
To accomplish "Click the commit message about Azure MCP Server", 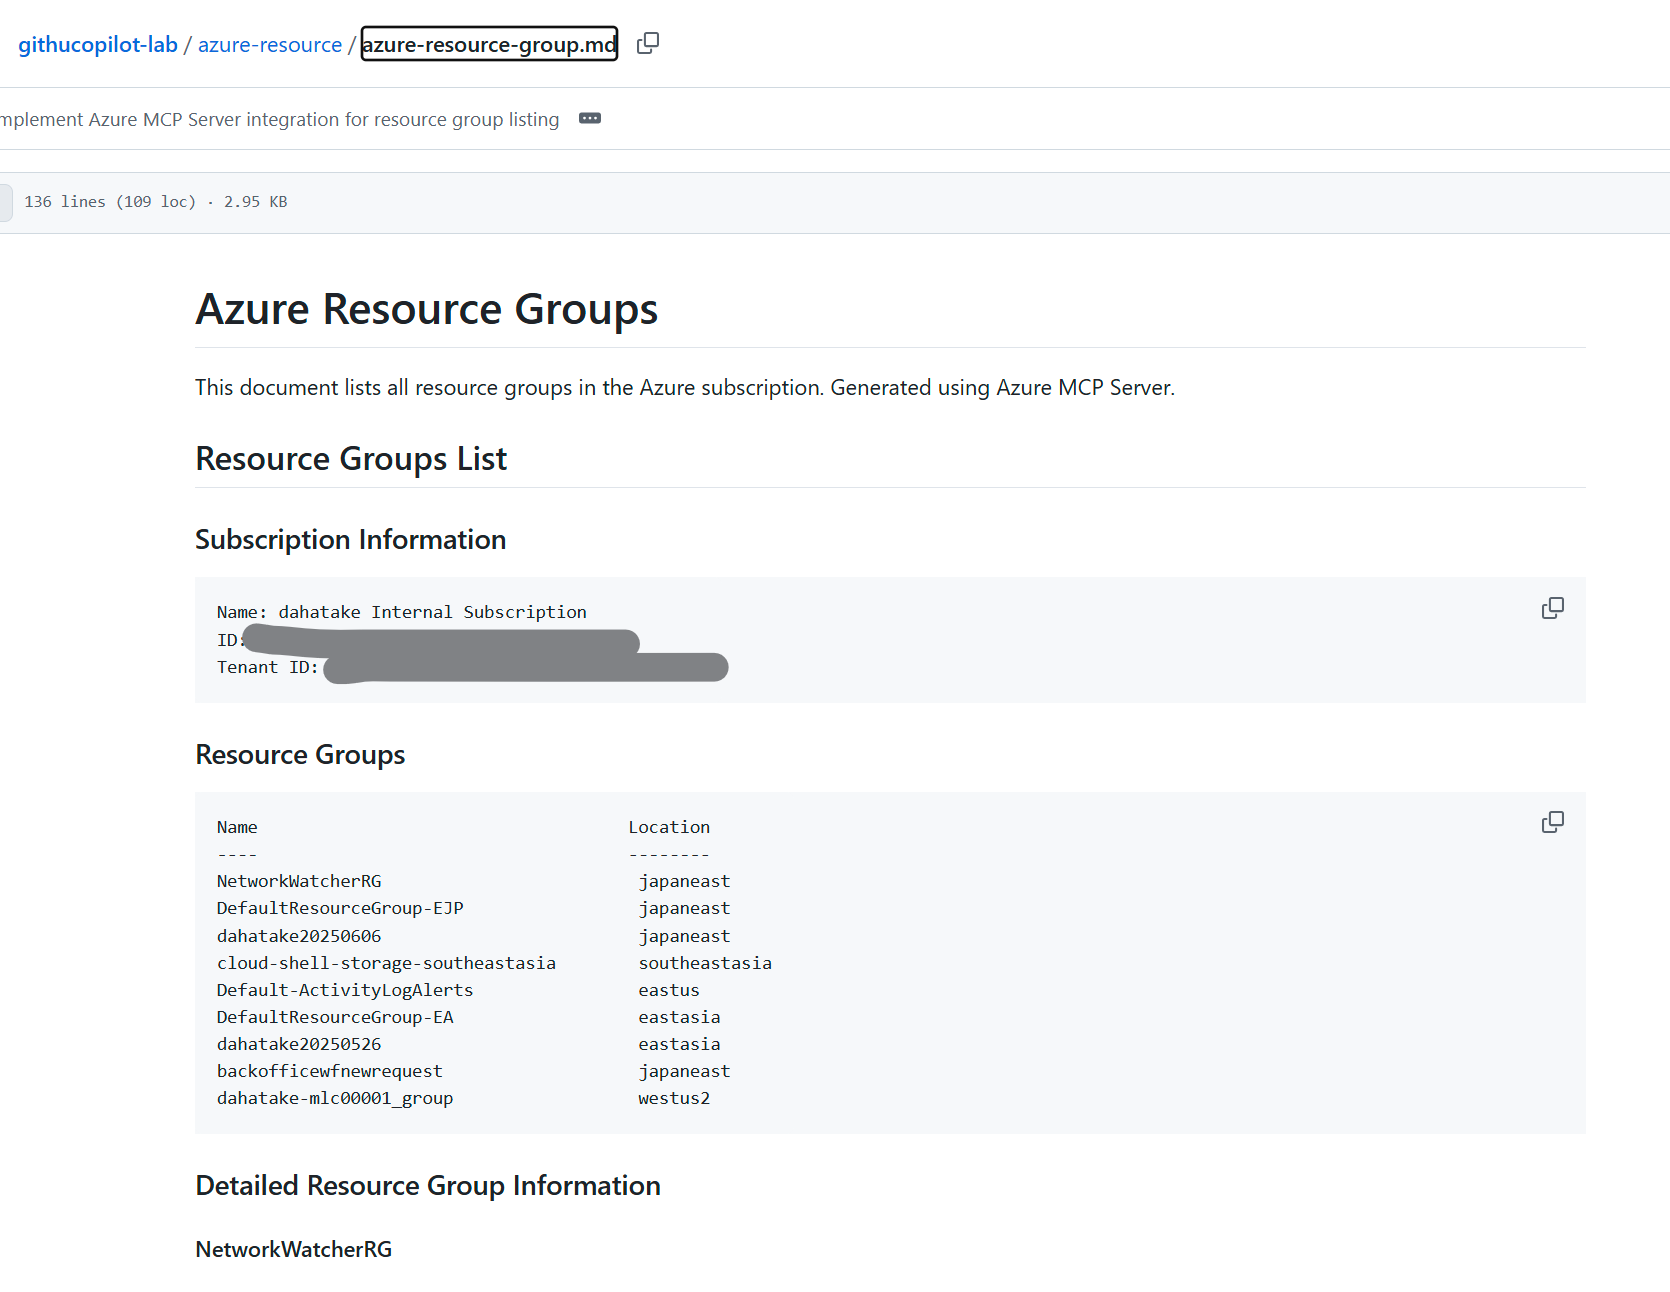I will [280, 119].
